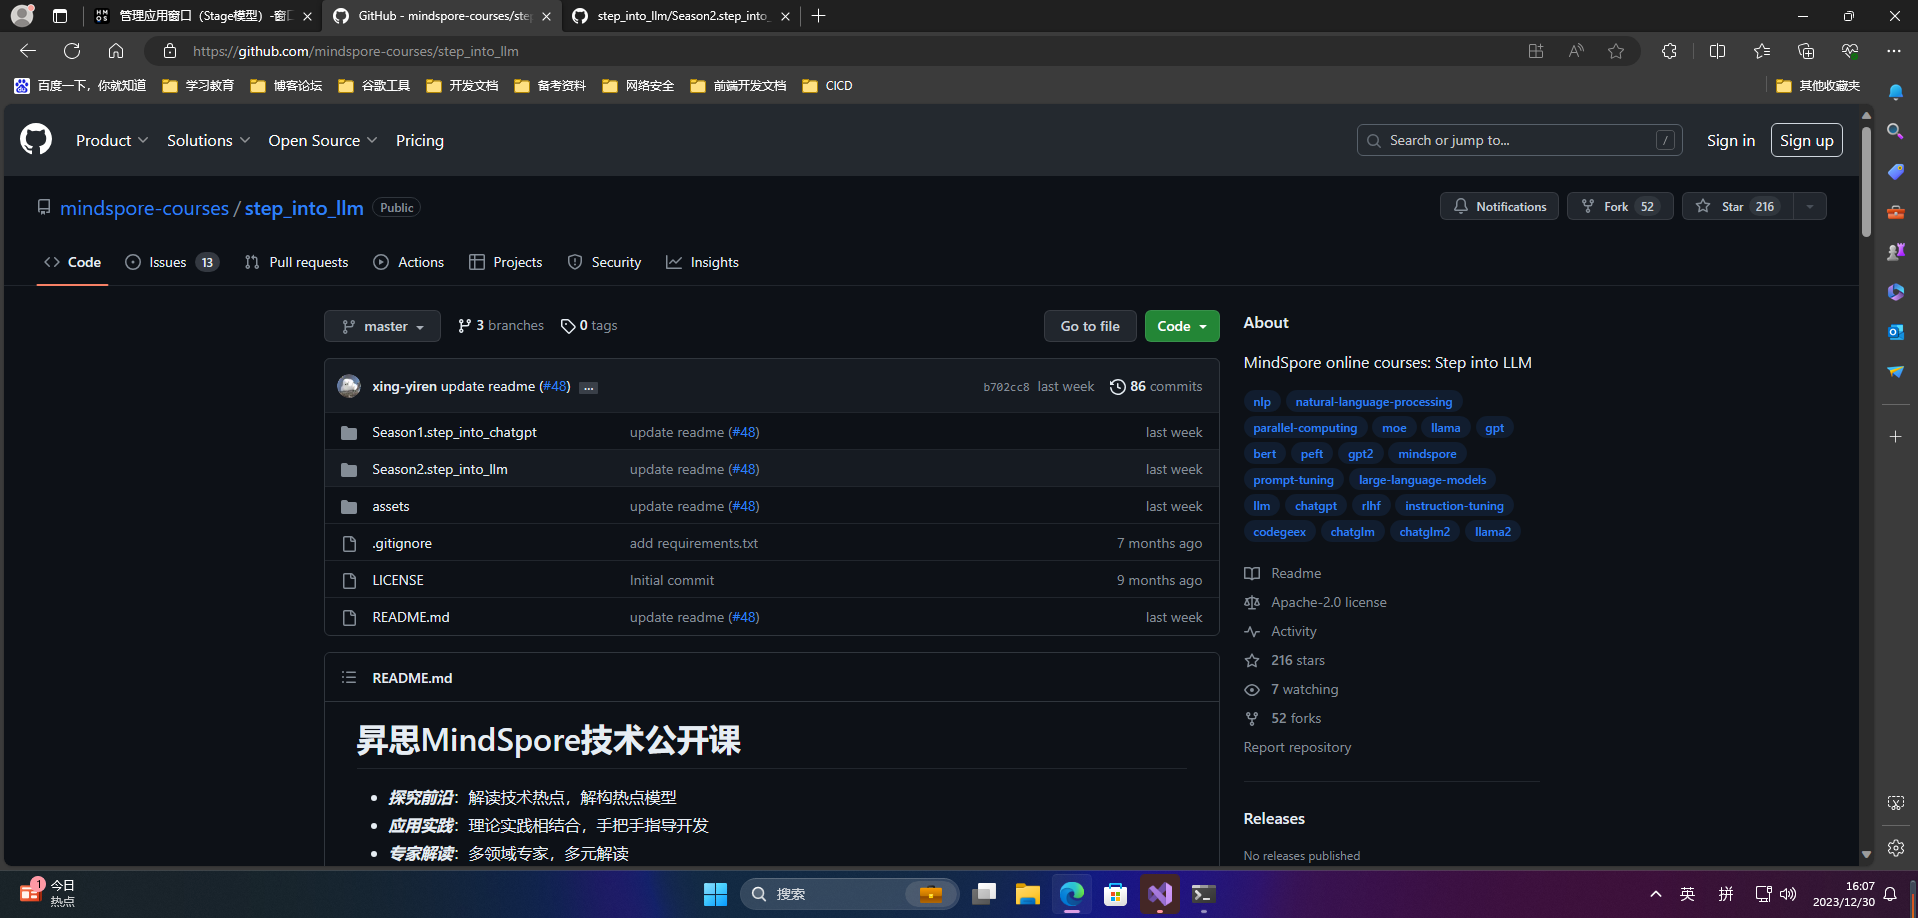Fork the repository button
The image size is (1918, 918).
point(1620,206)
